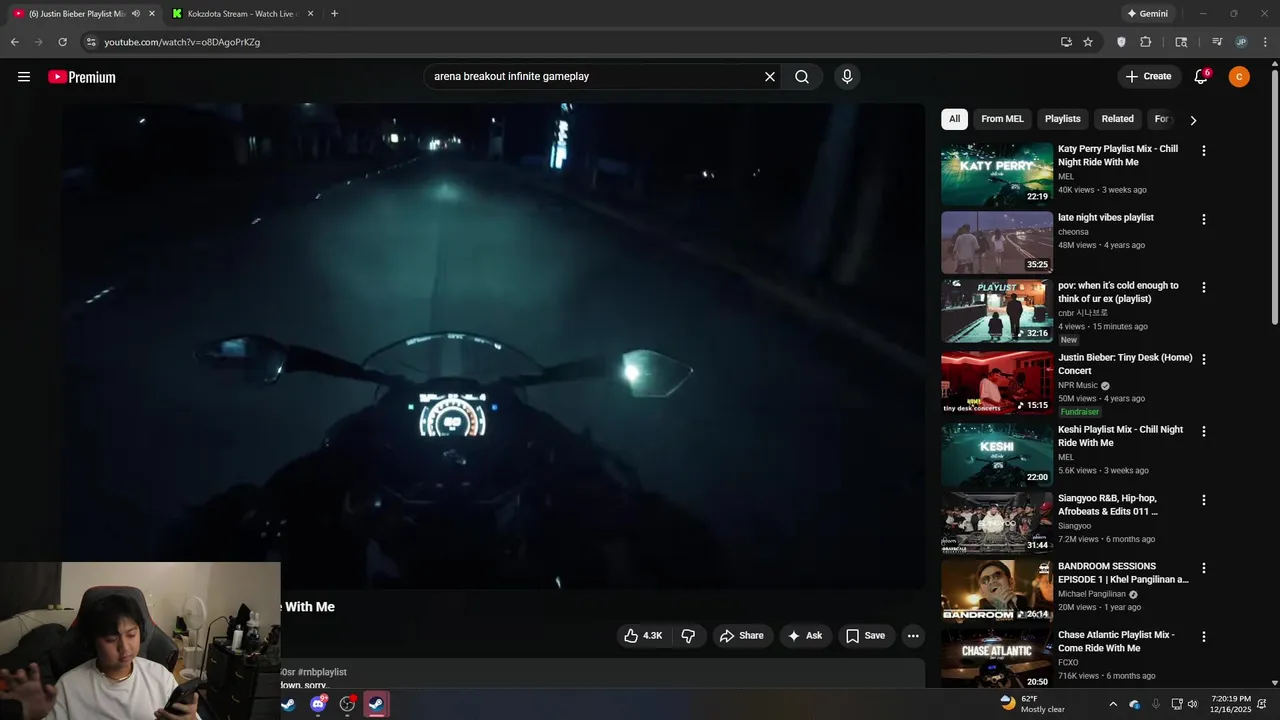The image size is (1280, 720).
Task: Select the Playlists filter chip
Action: coord(1062,119)
